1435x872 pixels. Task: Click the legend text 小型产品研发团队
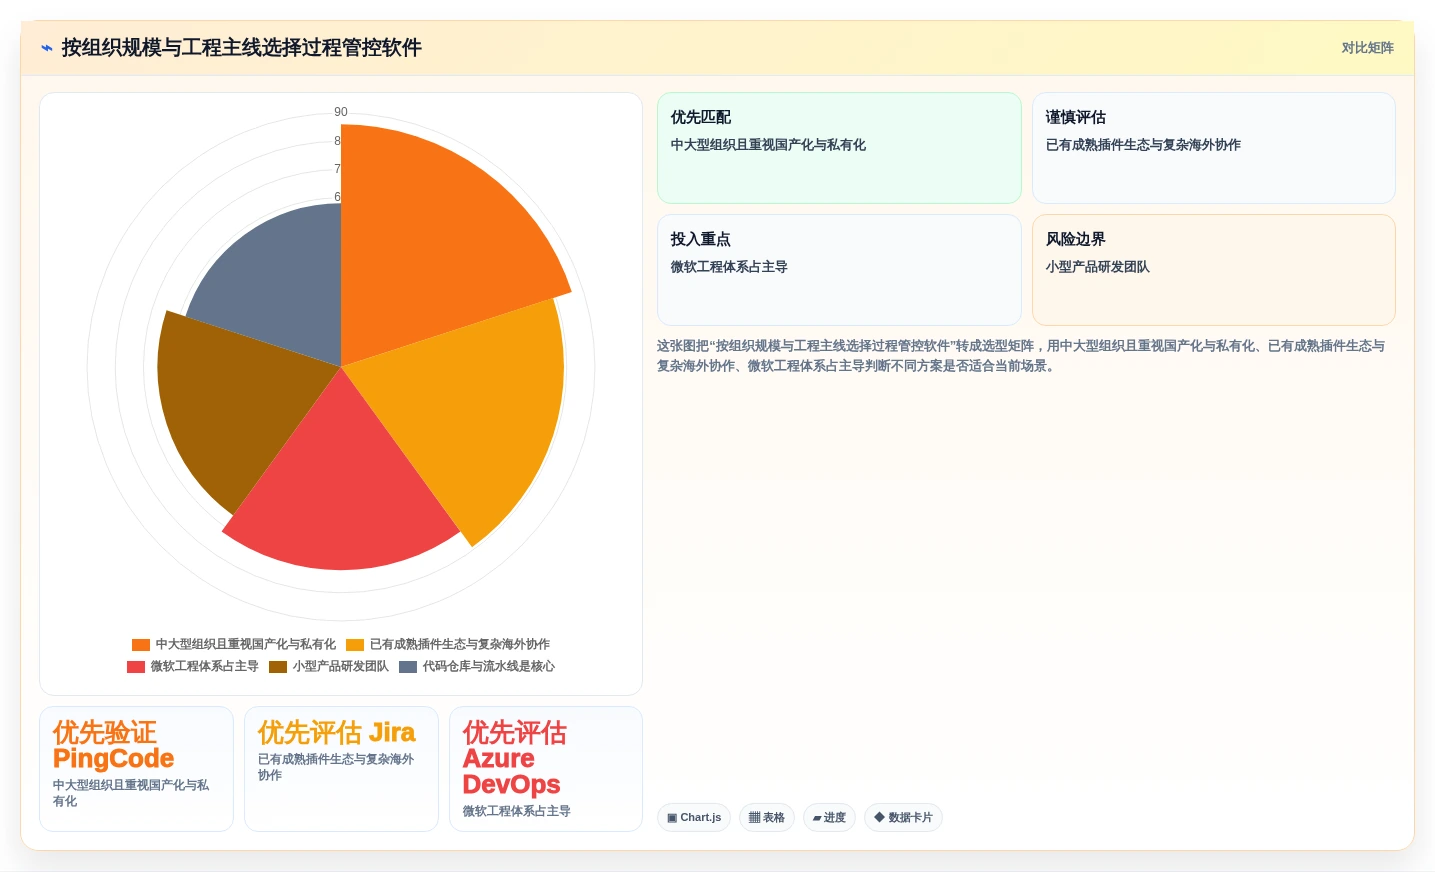coord(340,667)
